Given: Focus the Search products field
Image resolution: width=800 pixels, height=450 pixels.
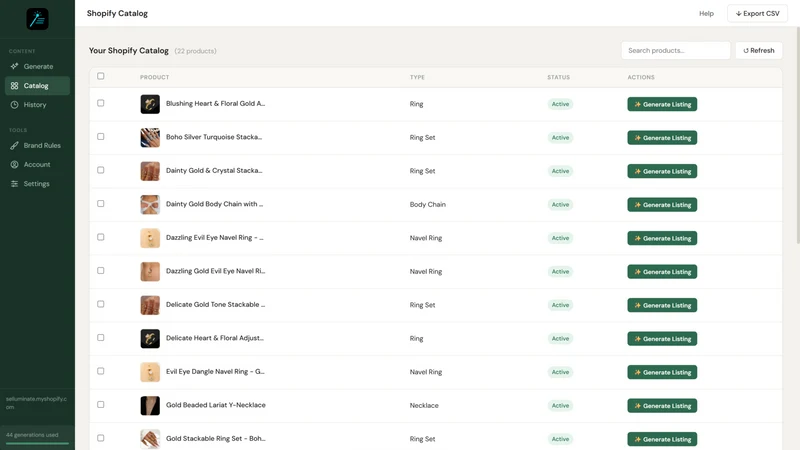Looking at the screenshot, I should coord(676,51).
